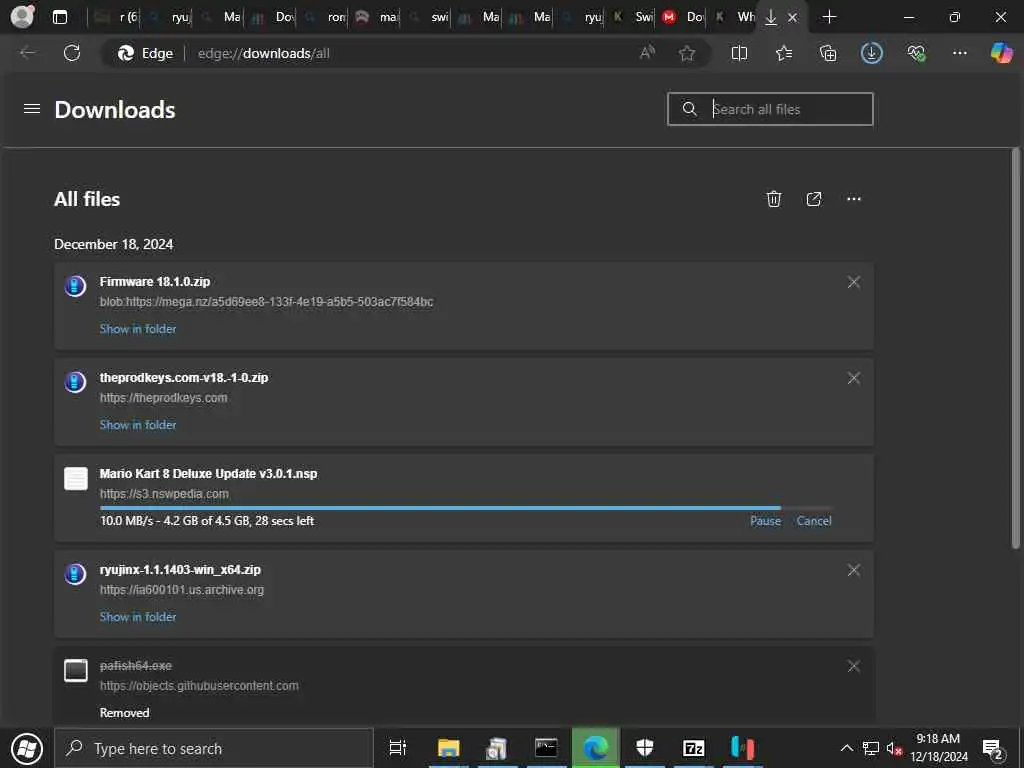Show Firmware 18.1.0.zip in folder
Image resolution: width=1024 pixels, height=768 pixels.
coord(138,328)
